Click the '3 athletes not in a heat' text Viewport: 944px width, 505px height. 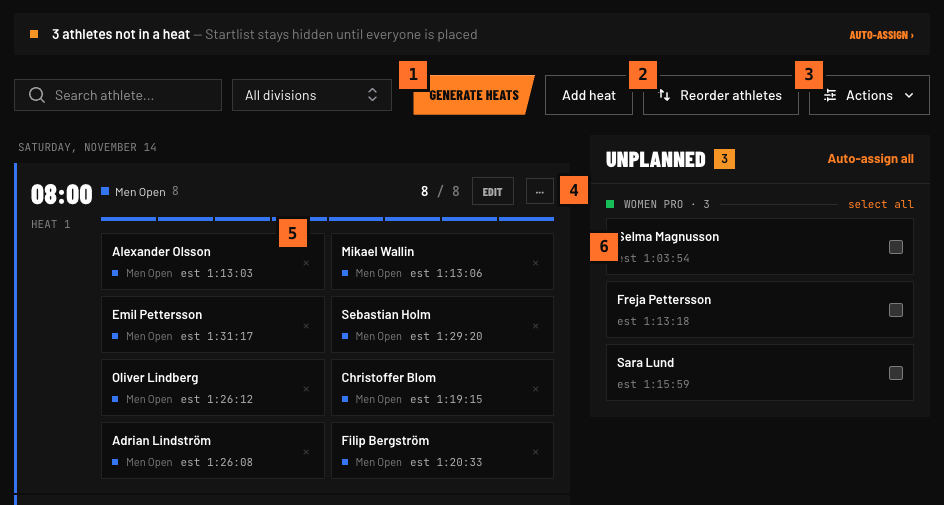[x=121, y=34]
